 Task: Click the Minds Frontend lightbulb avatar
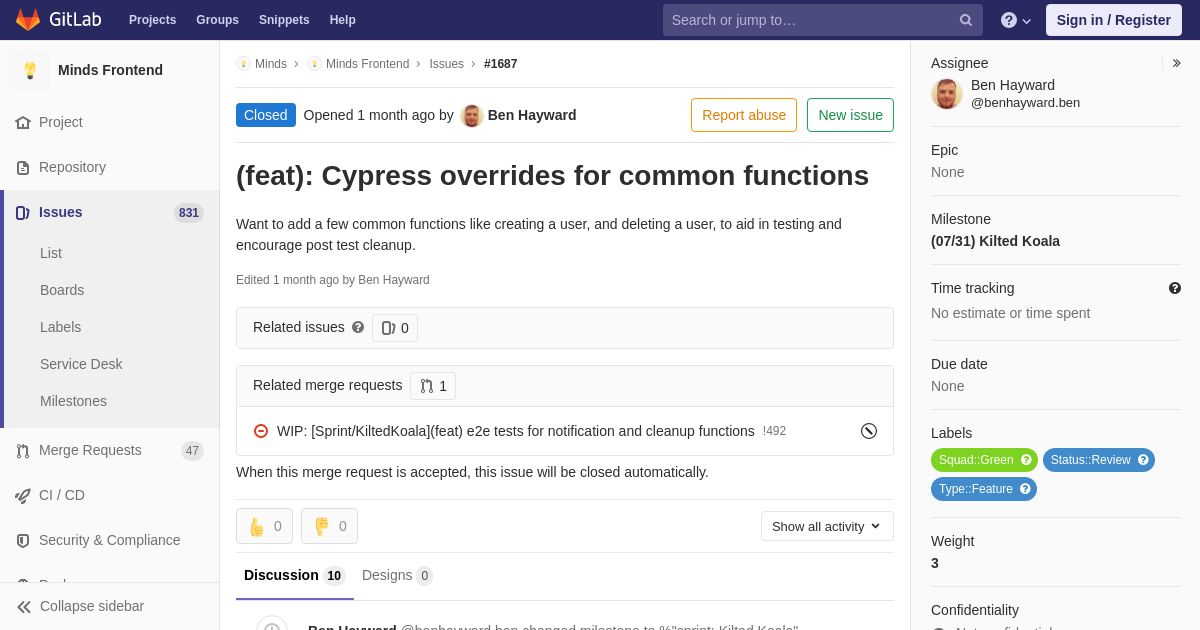pos(30,70)
